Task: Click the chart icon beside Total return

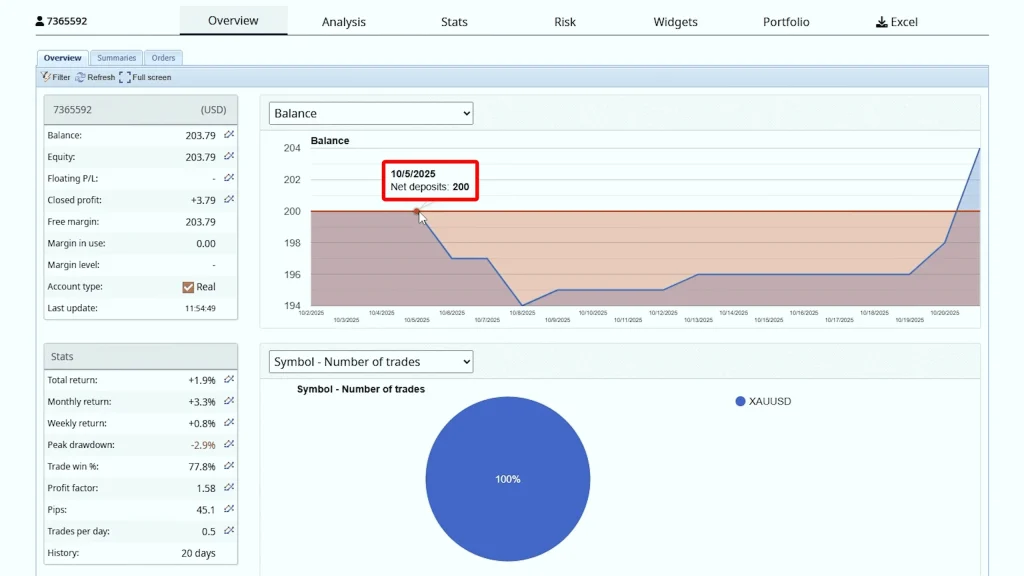Action: (229, 380)
